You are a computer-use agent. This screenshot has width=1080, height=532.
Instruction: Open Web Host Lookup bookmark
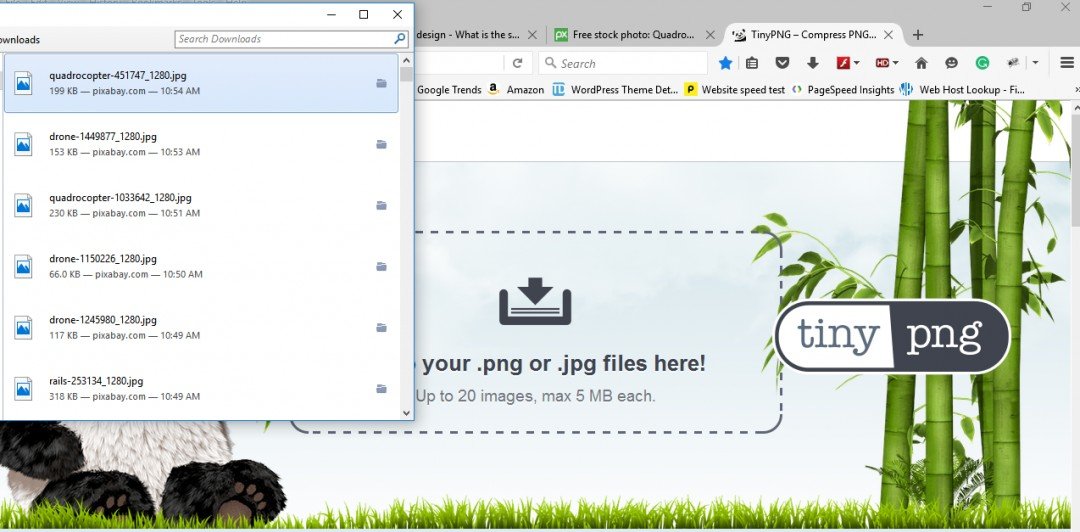pos(962,90)
